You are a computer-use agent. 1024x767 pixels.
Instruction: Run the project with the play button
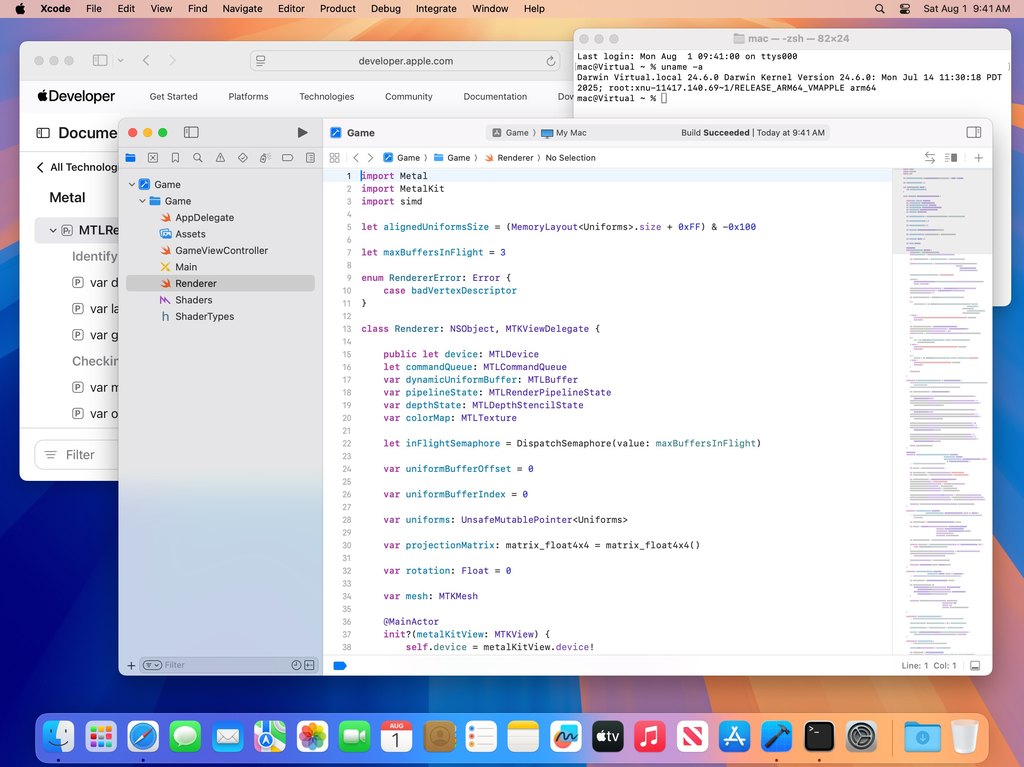[x=302, y=133]
